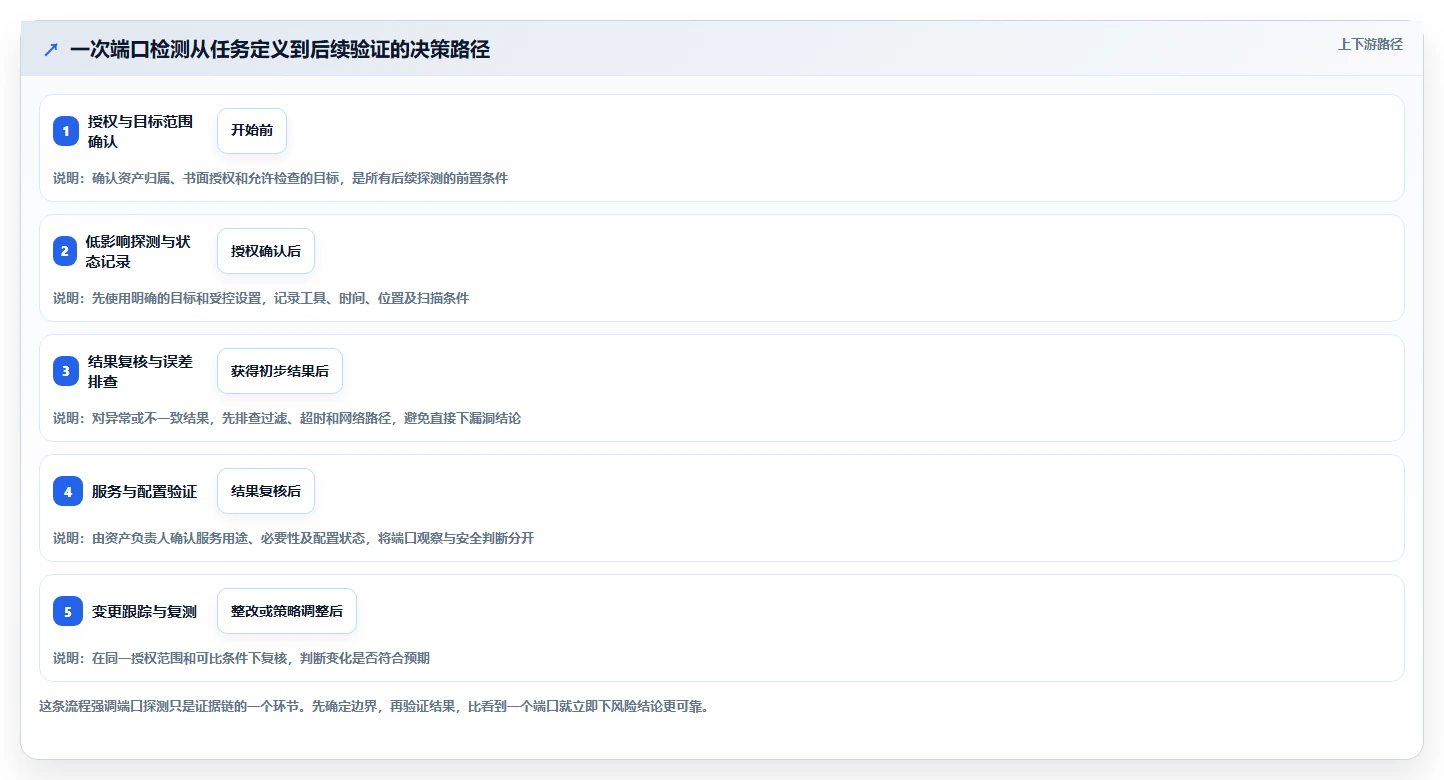Click step number 1 badge
Screen dimensions: 1444x780
pos(66,131)
